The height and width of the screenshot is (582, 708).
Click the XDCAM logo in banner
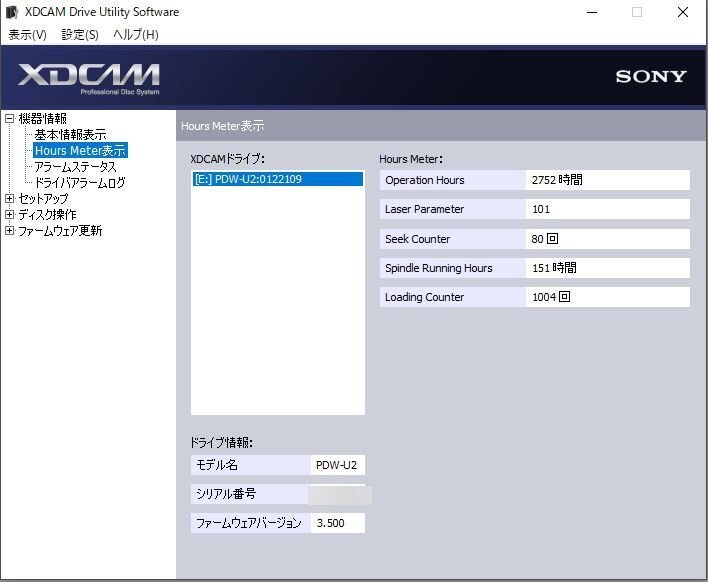coord(88,79)
